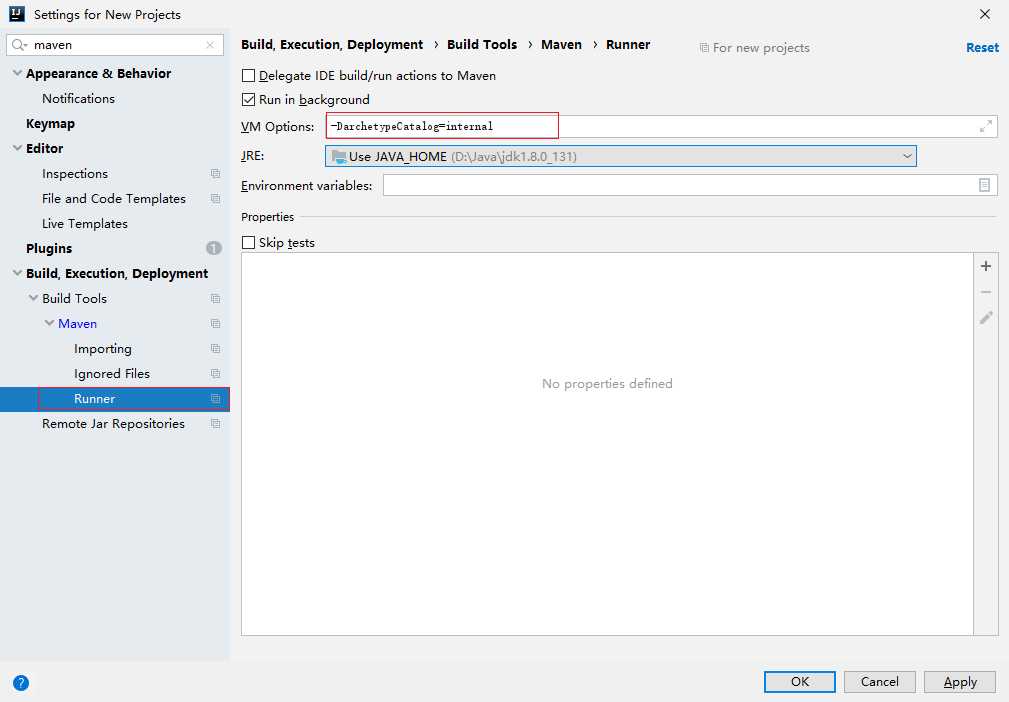Open Inspections settings
The width and height of the screenshot is (1009, 702).
click(75, 174)
